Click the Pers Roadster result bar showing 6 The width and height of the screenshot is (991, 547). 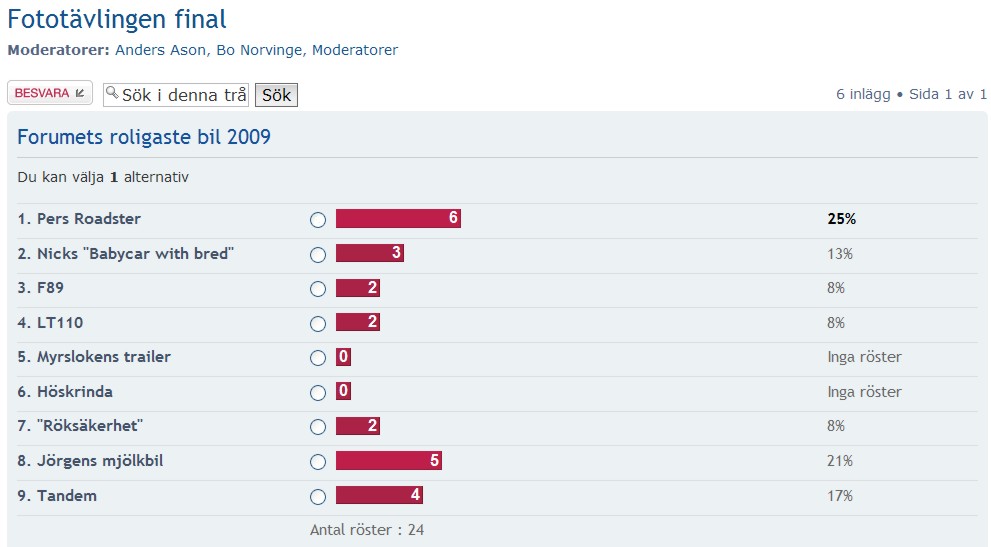(398, 218)
